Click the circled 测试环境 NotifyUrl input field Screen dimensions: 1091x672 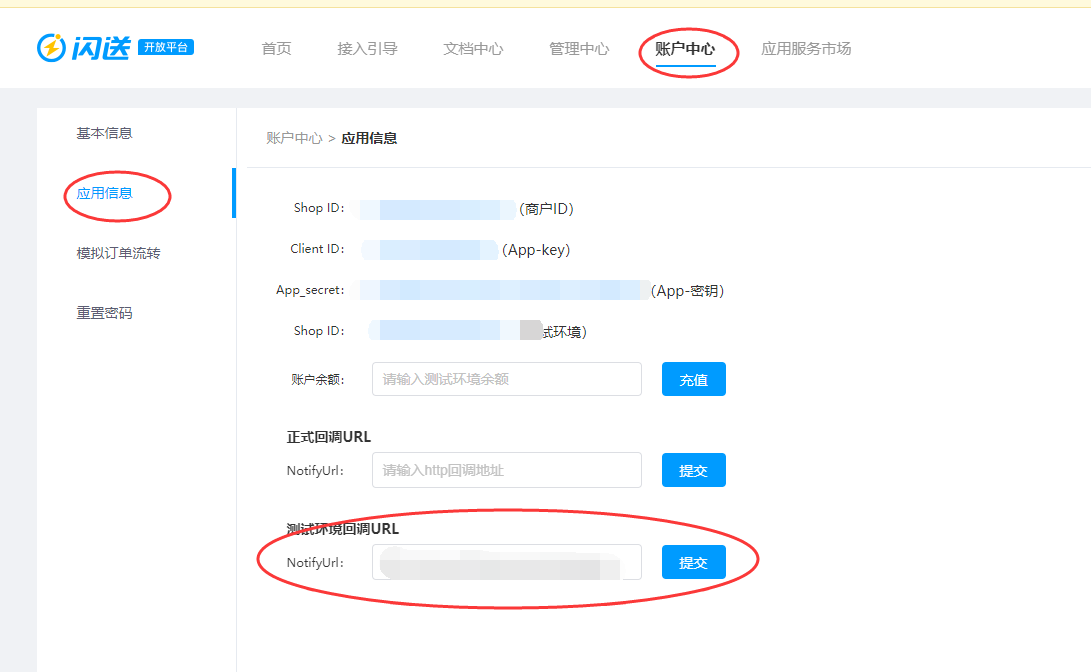pyautogui.click(x=506, y=562)
